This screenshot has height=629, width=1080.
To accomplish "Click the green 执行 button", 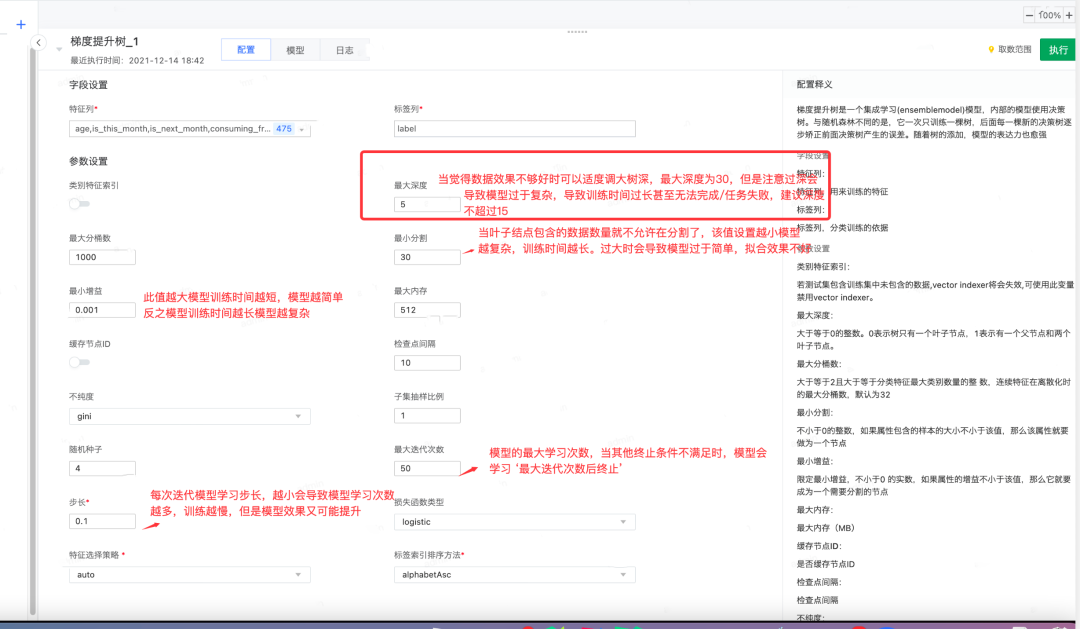I will [1057, 48].
